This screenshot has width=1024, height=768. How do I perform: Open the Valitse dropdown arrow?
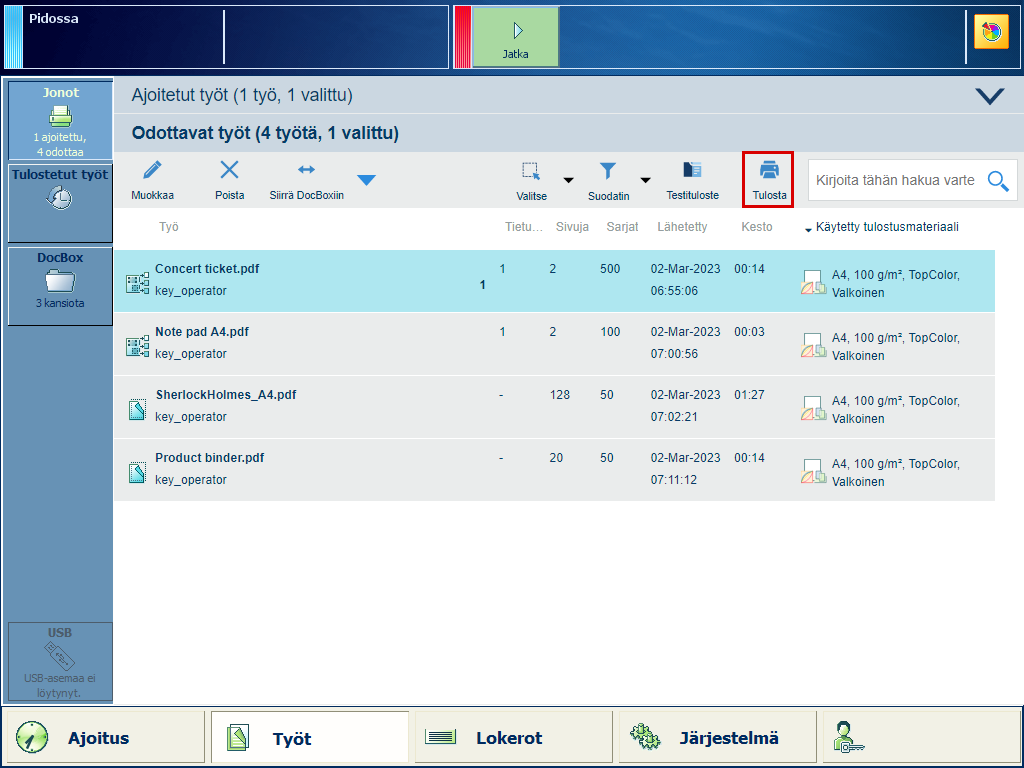click(568, 180)
